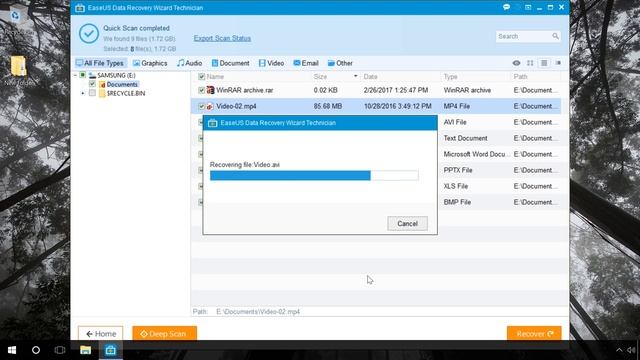The image size is (640, 360).
Task: Uncheck Video-02.mp4 checkbox
Action: pos(201,106)
